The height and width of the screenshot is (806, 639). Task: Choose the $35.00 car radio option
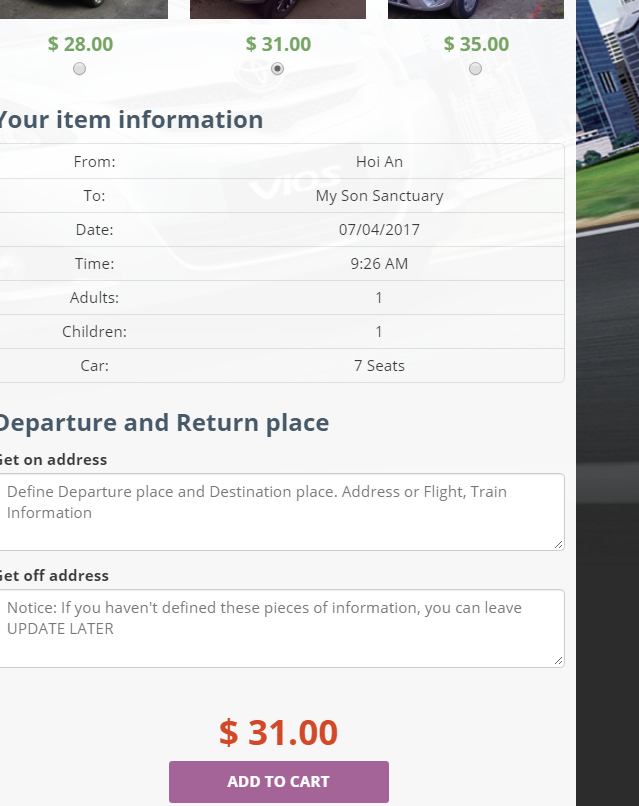(x=475, y=69)
